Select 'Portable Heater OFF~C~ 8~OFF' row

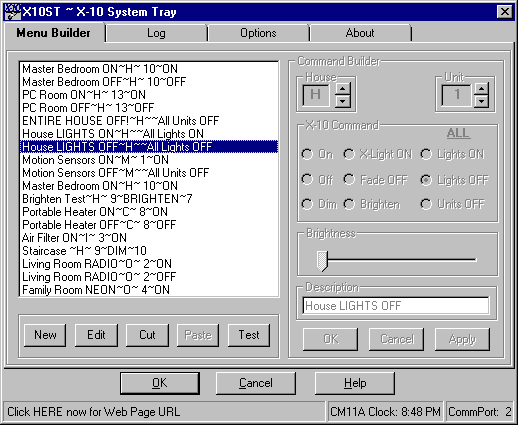[149, 225]
